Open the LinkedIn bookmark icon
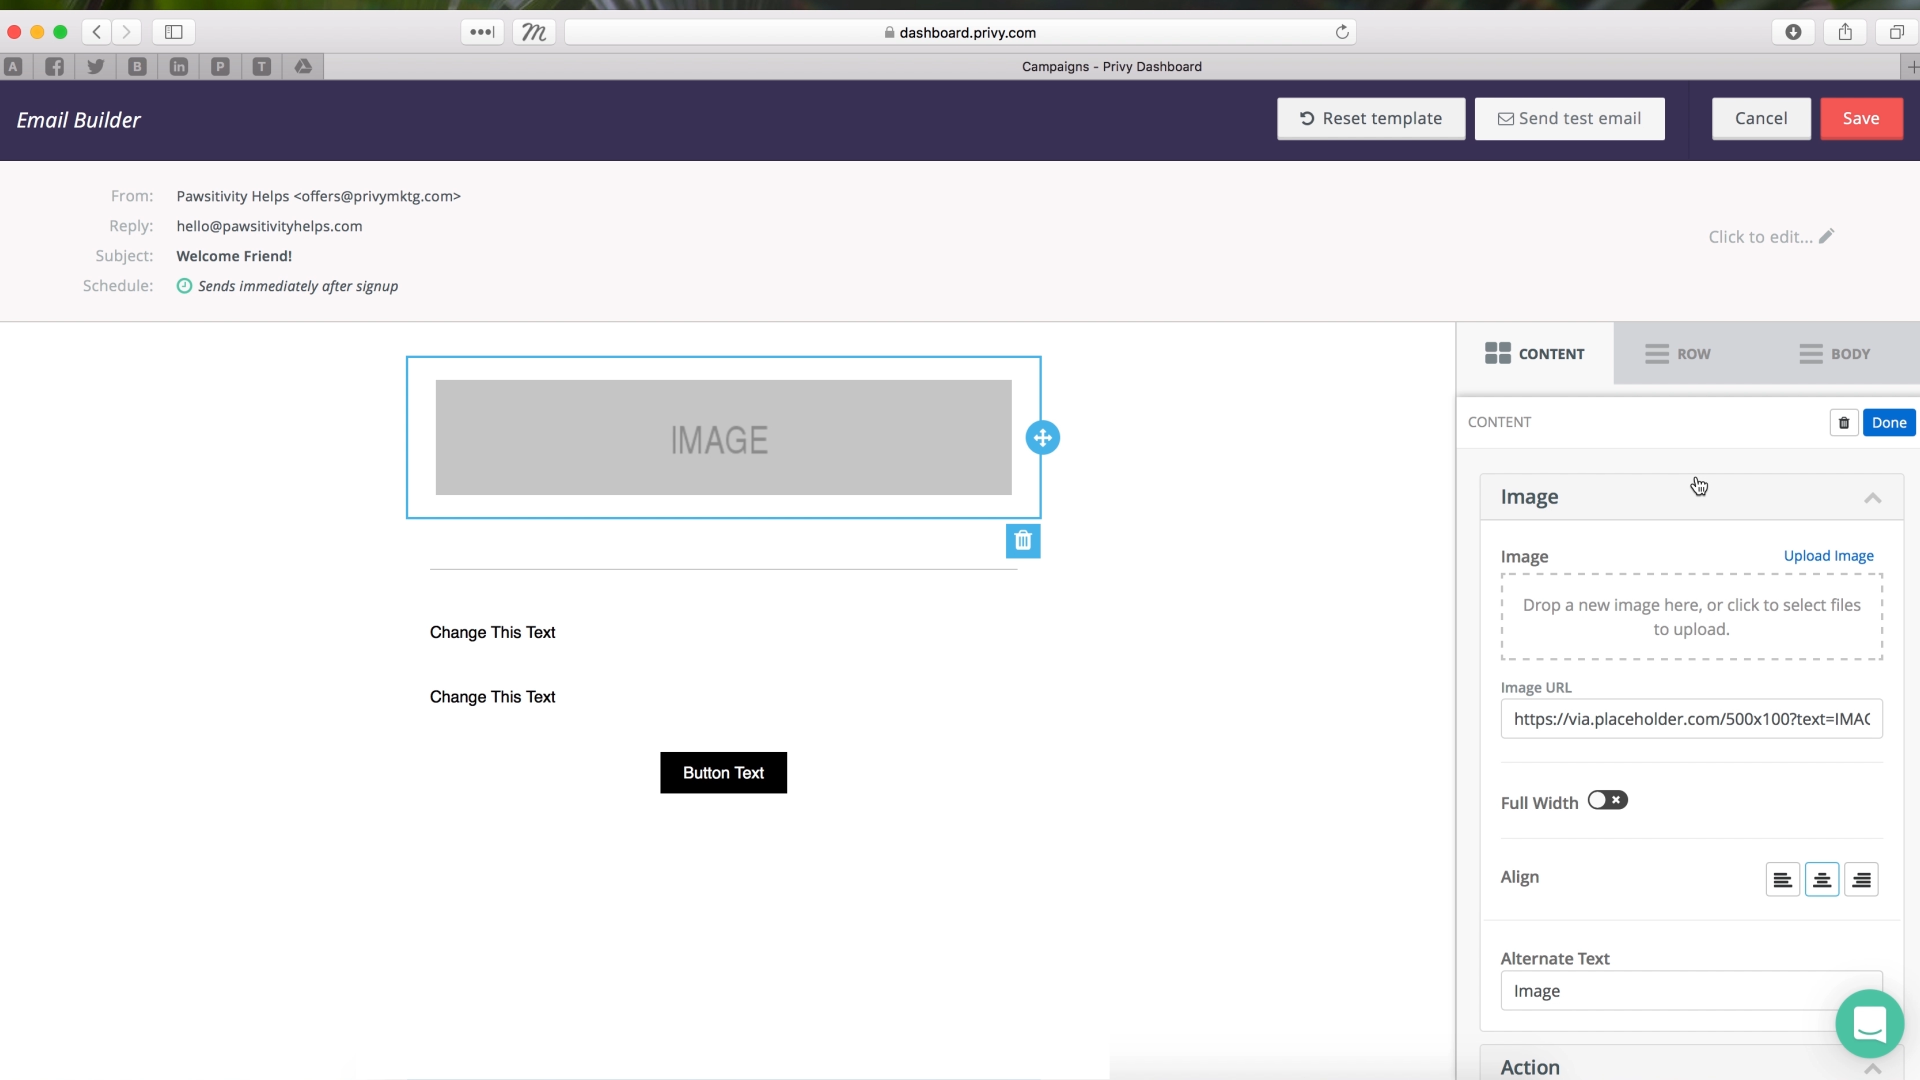 (x=179, y=67)
